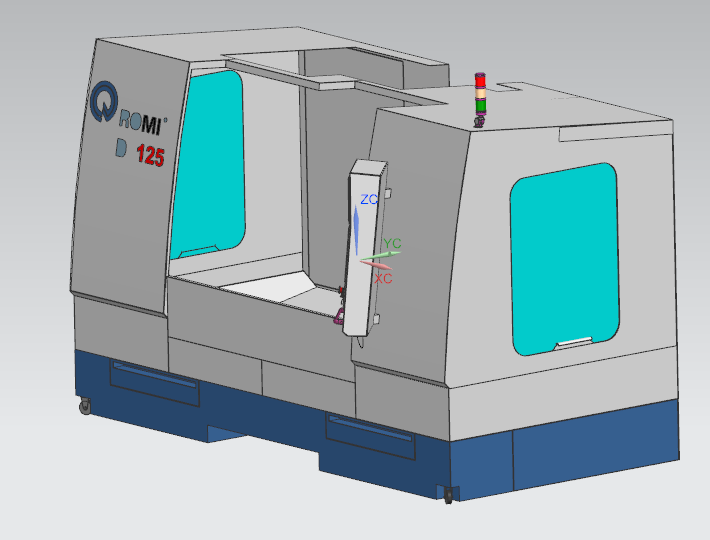This screenshot has height=540, width=710.
Task: Click the green YC axis arrow
Action: (x=380, y=256)
